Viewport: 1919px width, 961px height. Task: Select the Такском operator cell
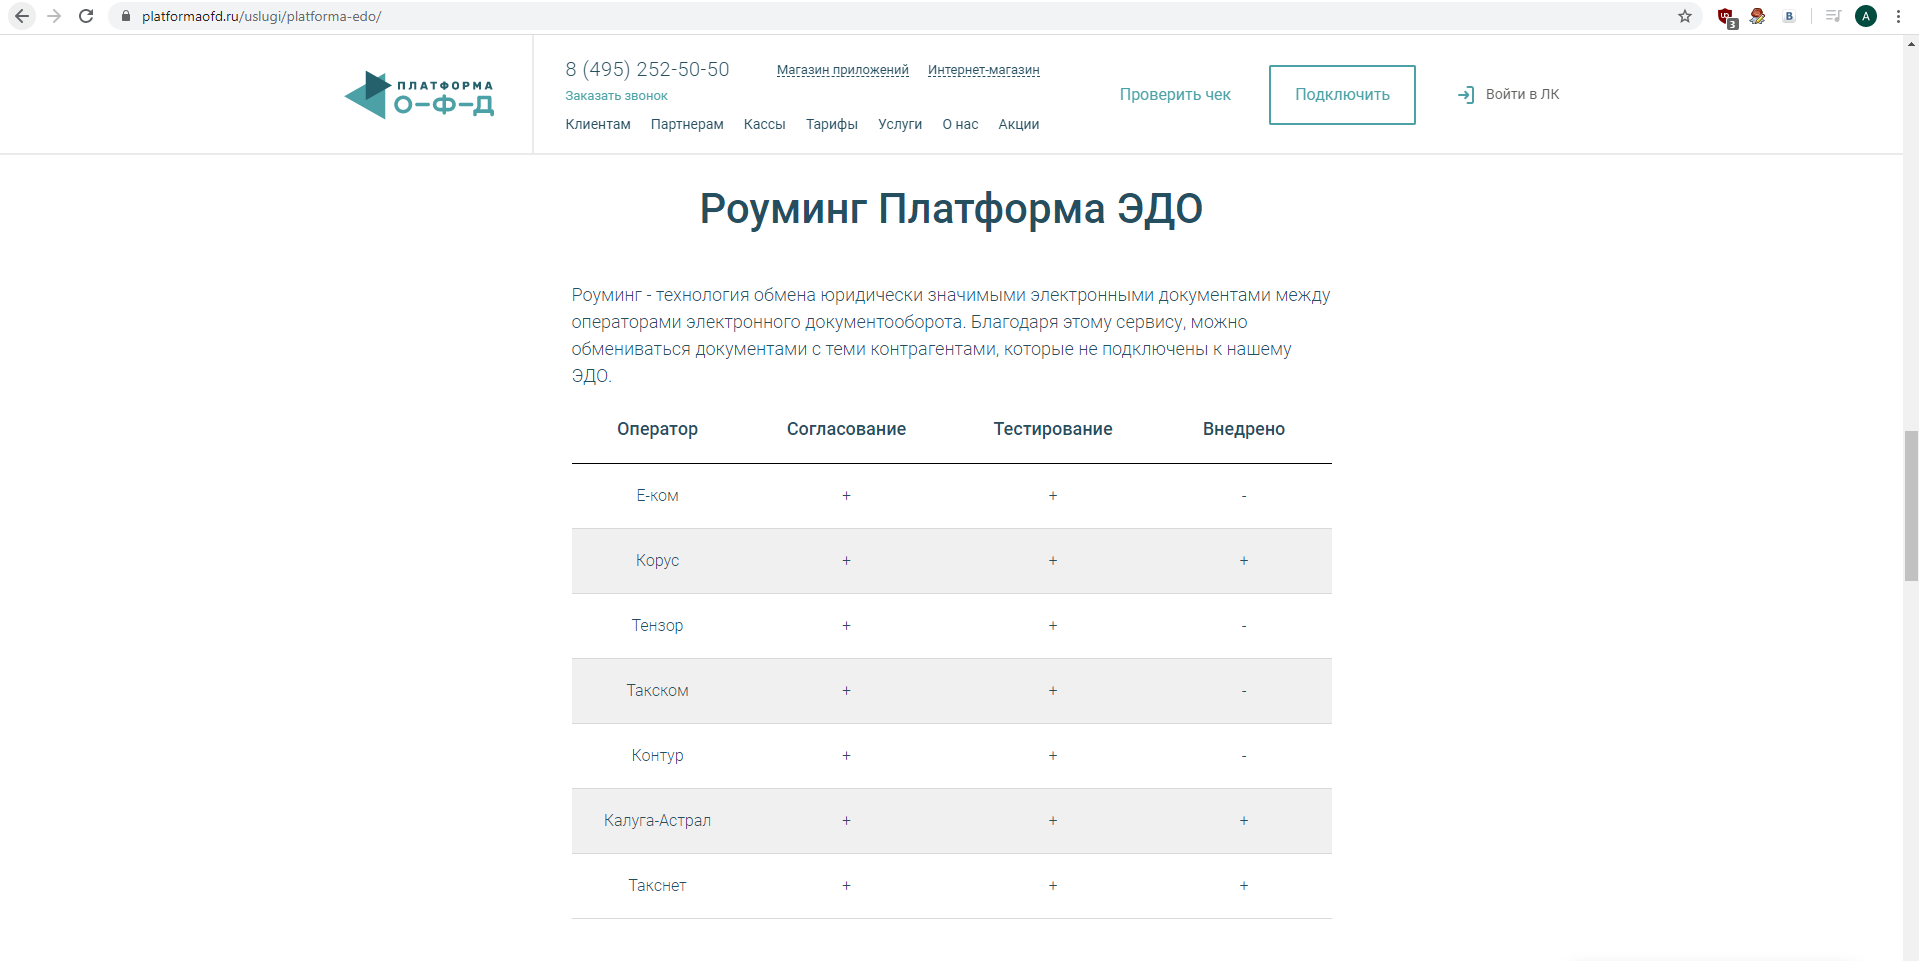[x=658, y=691]
